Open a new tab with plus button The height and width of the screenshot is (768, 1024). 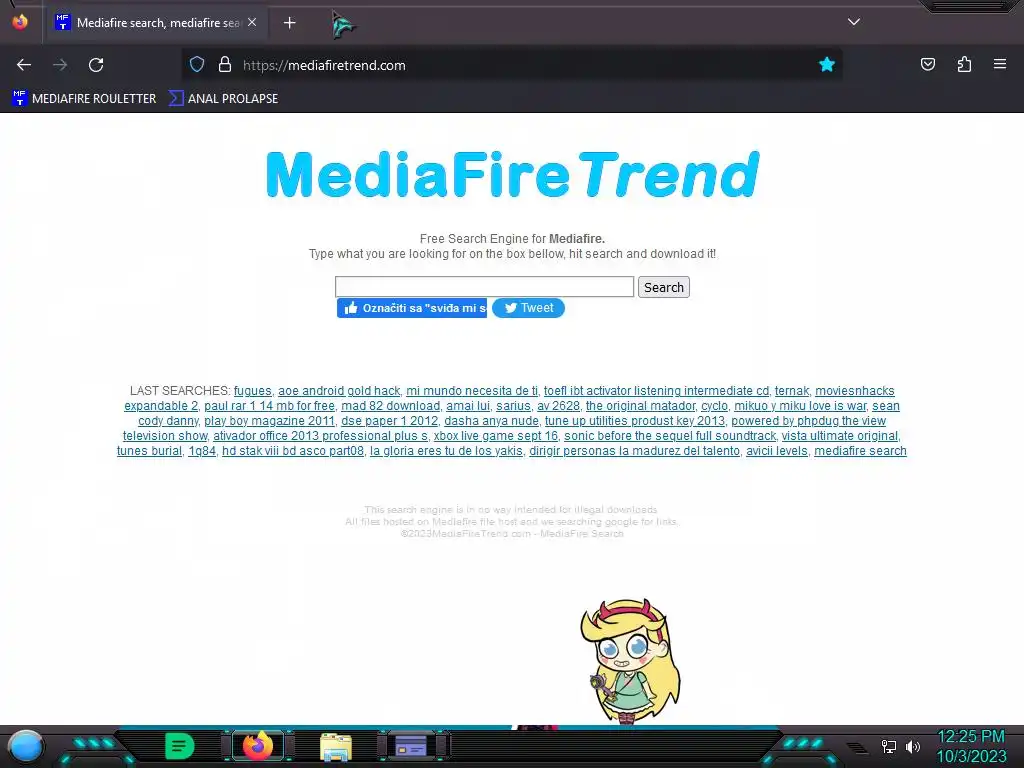(x=290, y=23)
